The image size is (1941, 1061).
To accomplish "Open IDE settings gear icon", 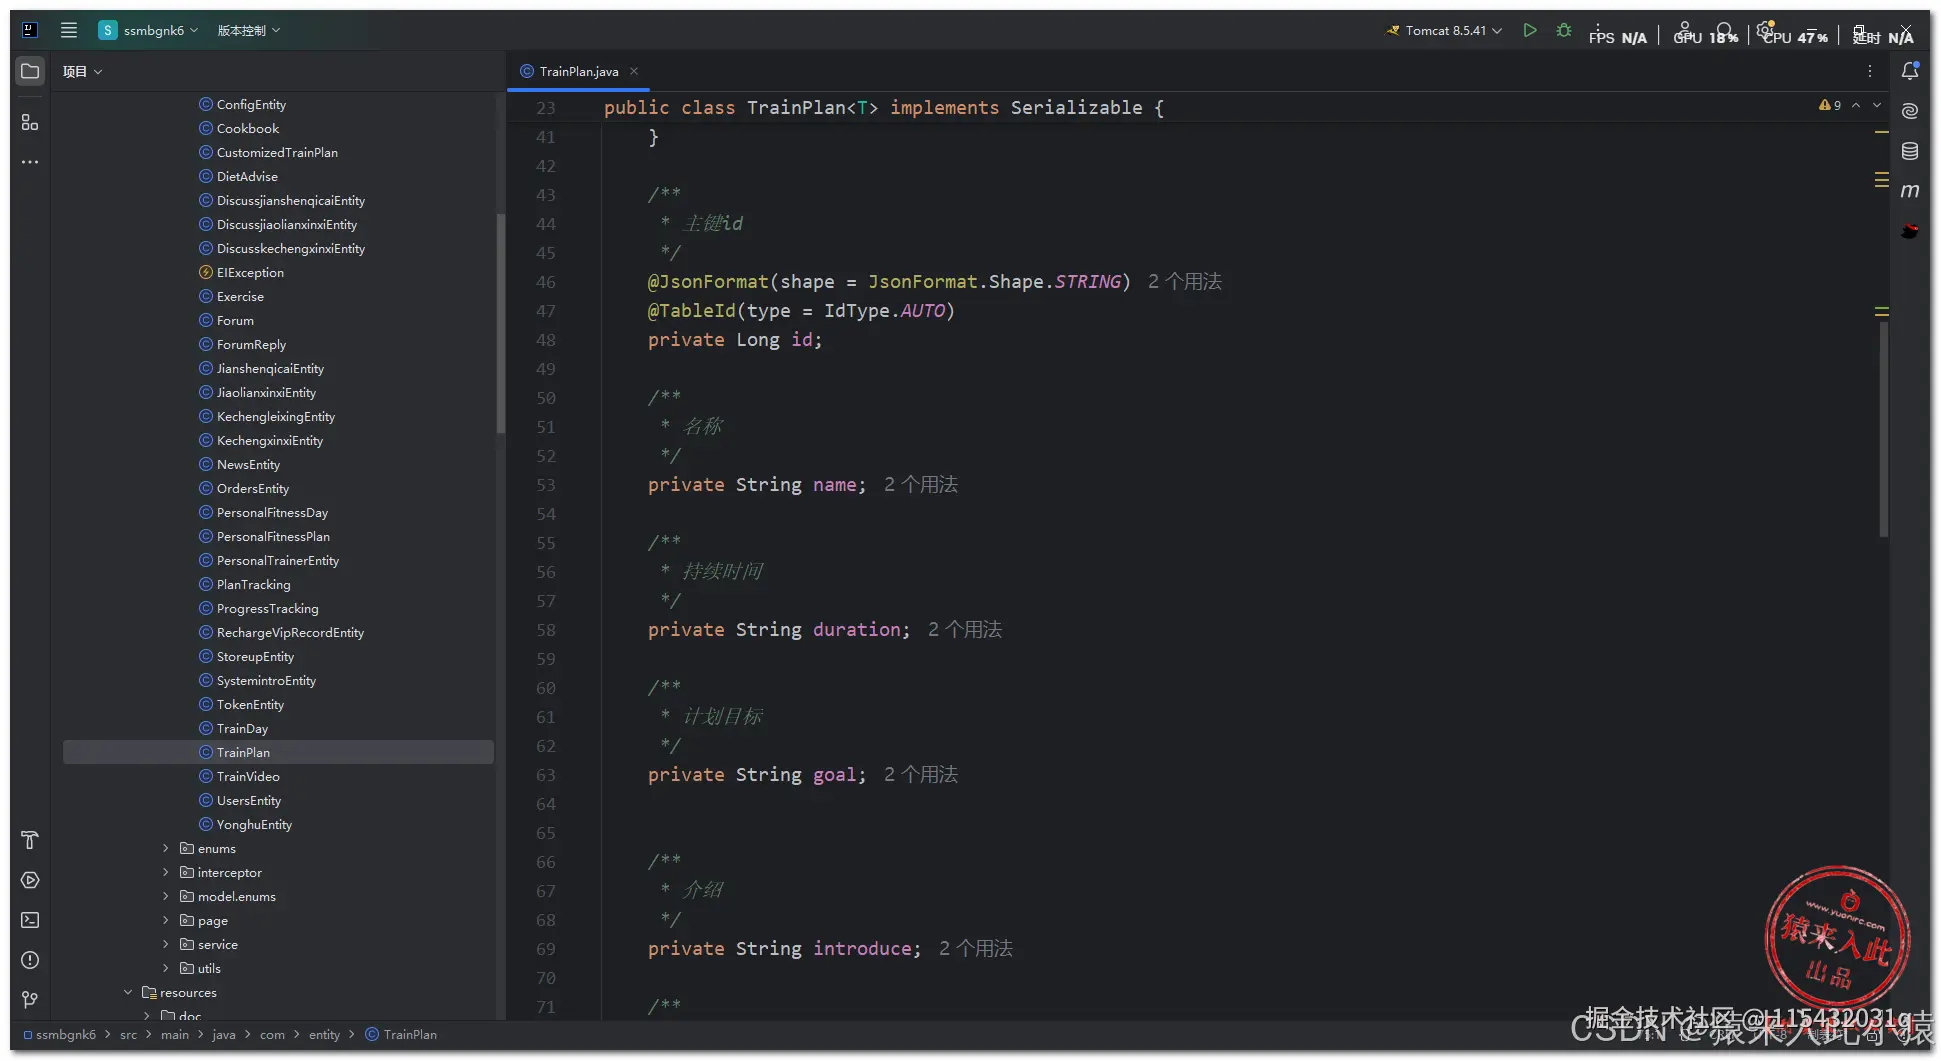I will (1765, 30).
